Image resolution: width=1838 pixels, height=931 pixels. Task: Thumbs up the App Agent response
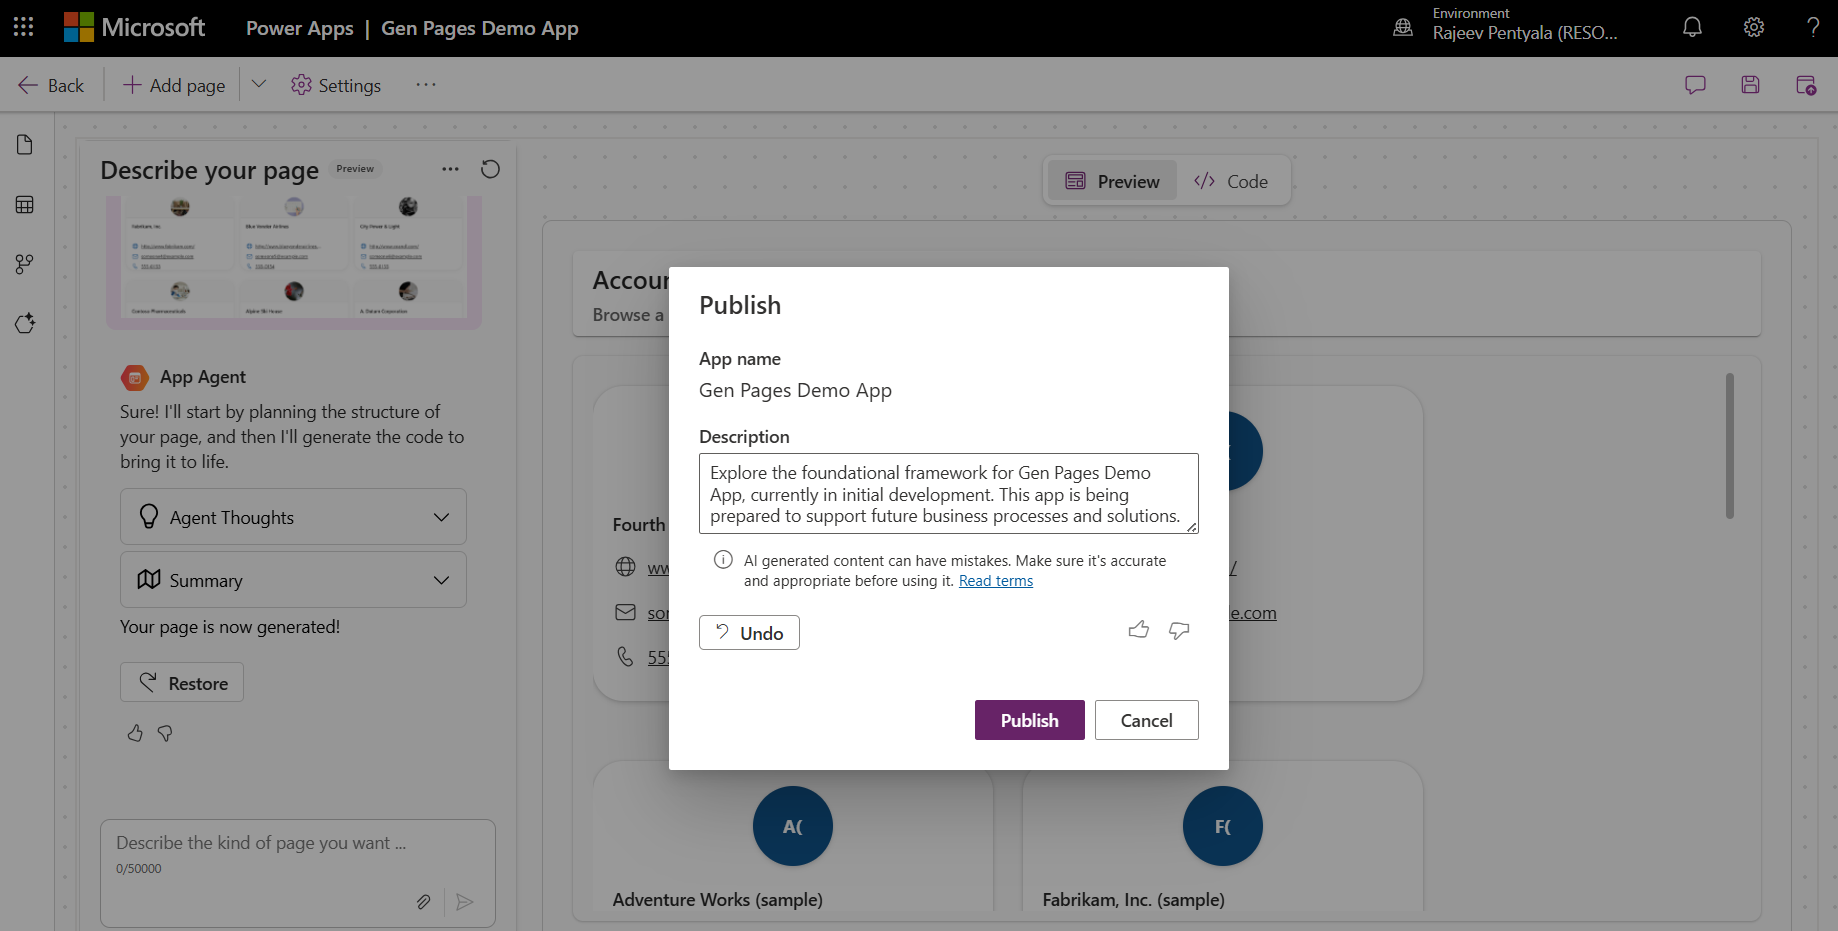point(135,733)
